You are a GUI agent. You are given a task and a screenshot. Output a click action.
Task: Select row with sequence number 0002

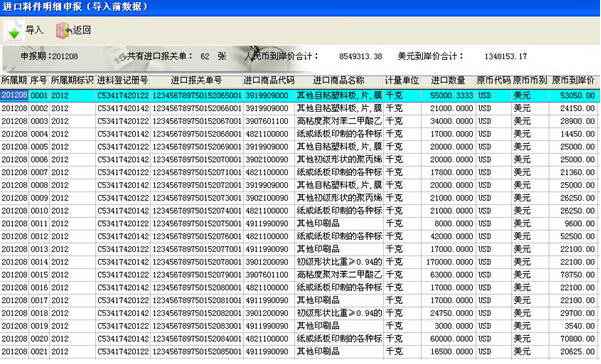click(x=300, y=108)
